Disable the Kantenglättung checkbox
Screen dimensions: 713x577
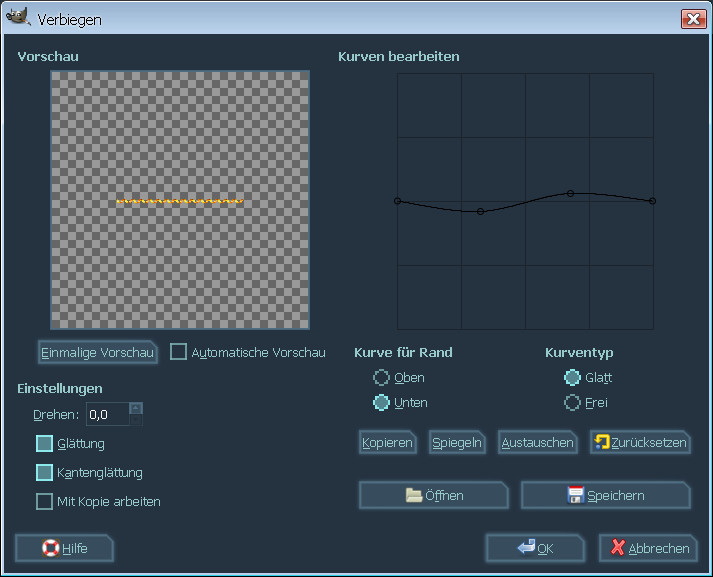[x=45, y=472]
